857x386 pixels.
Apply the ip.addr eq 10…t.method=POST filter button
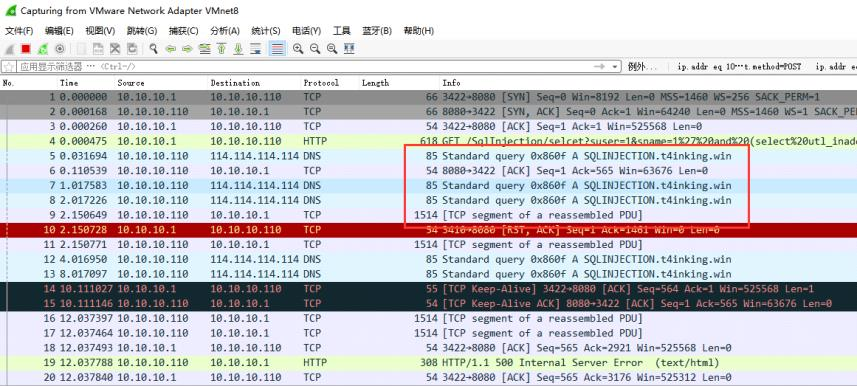click(739, 67)
